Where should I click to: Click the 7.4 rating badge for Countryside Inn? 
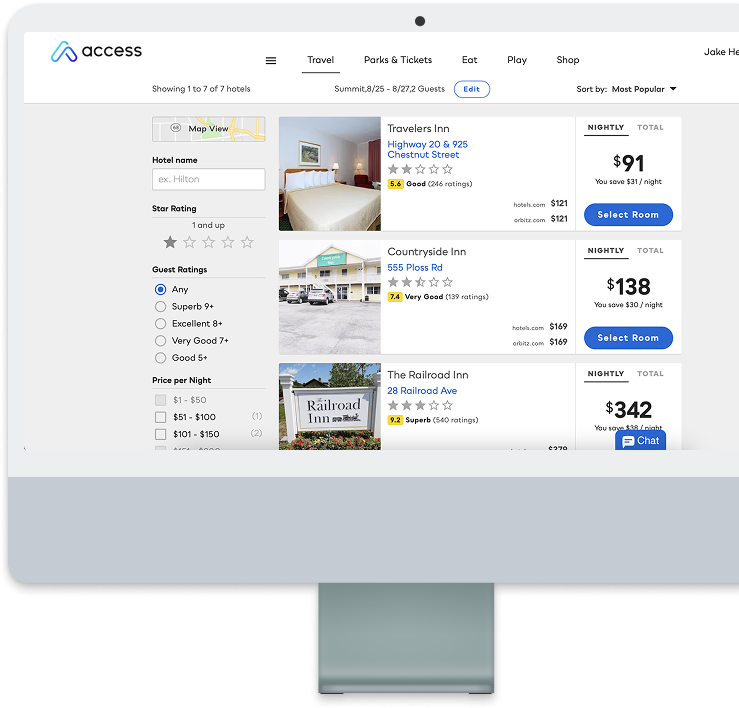coord(394,297)
